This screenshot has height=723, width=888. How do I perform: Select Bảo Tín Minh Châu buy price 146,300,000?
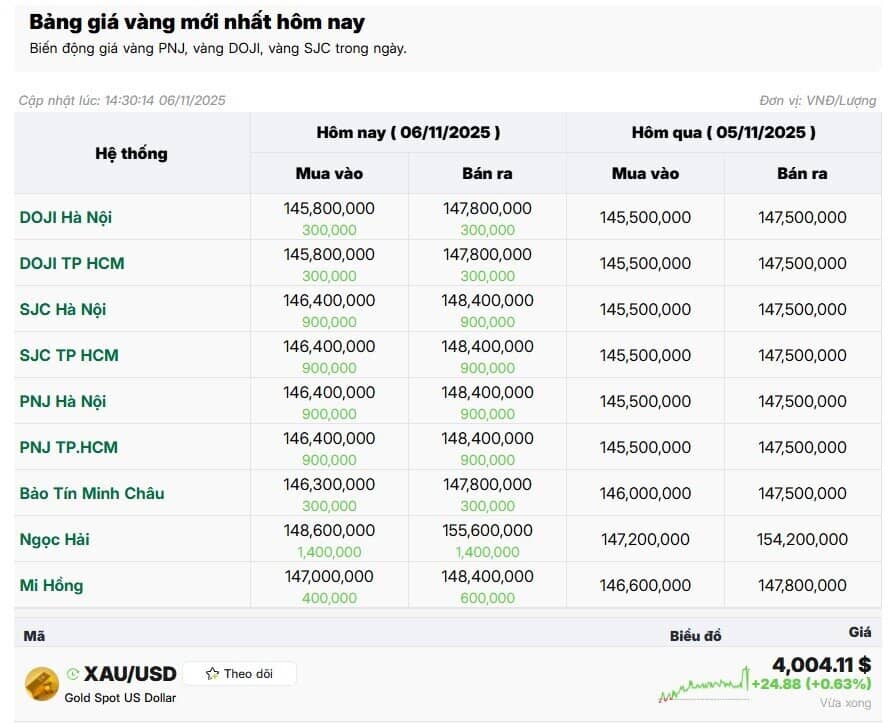click(329, 484)
